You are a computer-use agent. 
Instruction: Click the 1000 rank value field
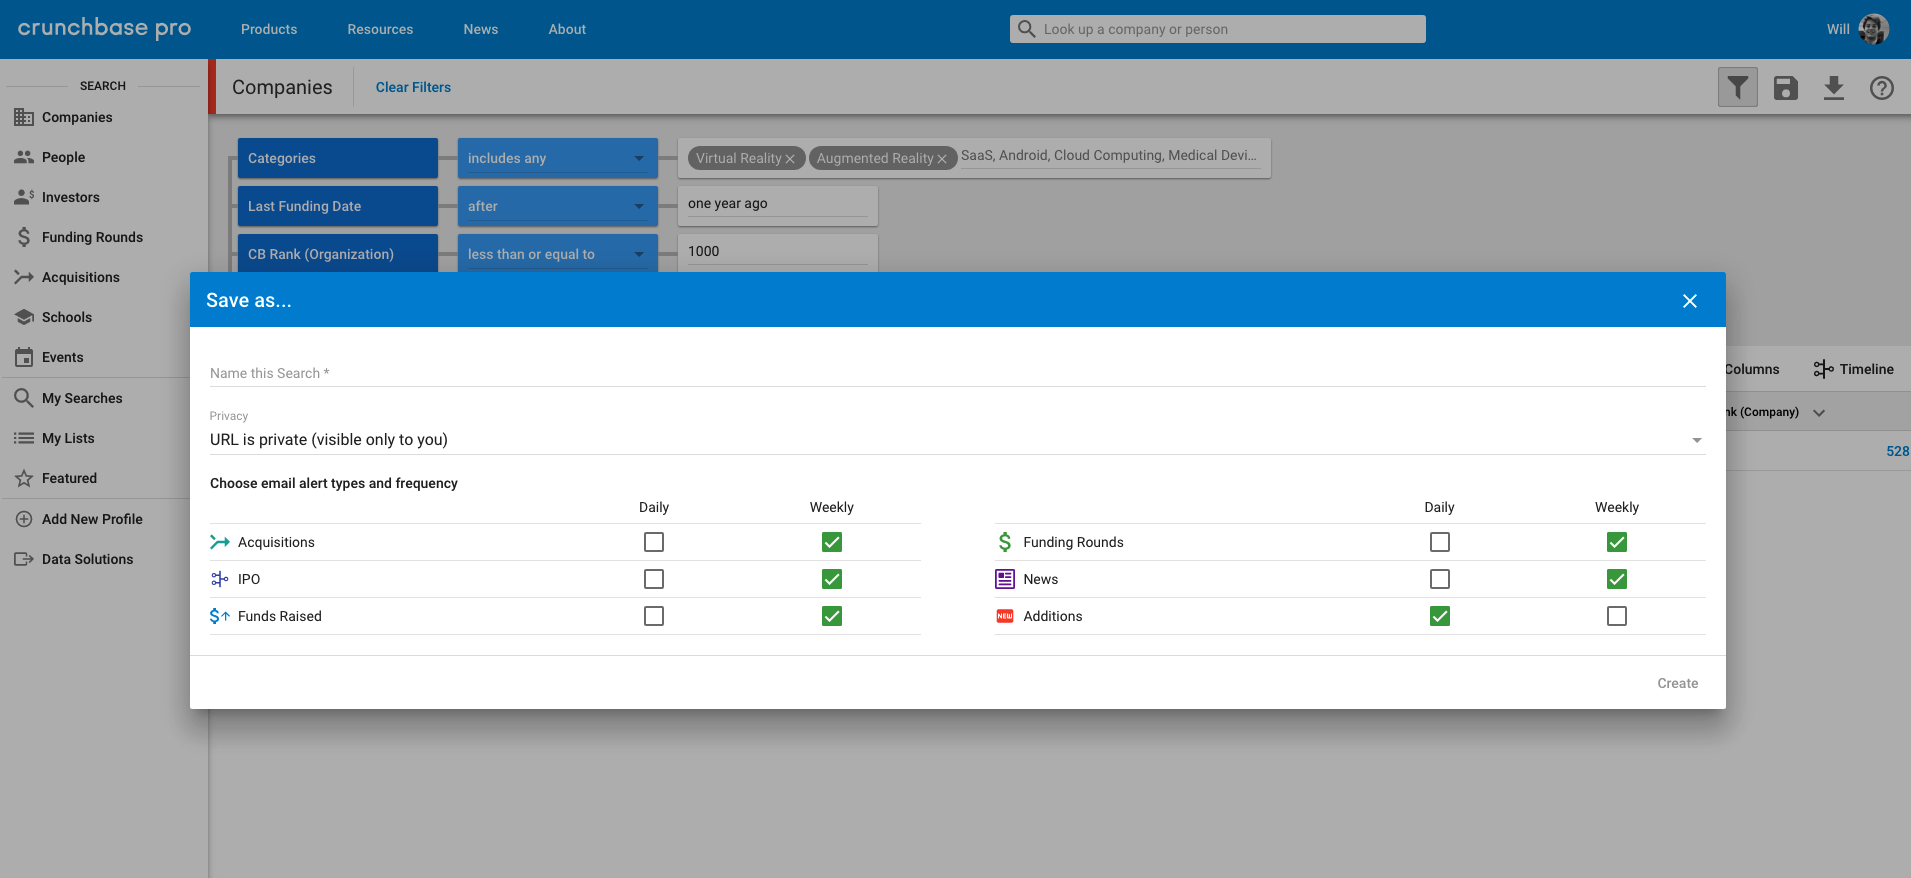(x=778, y=252)
